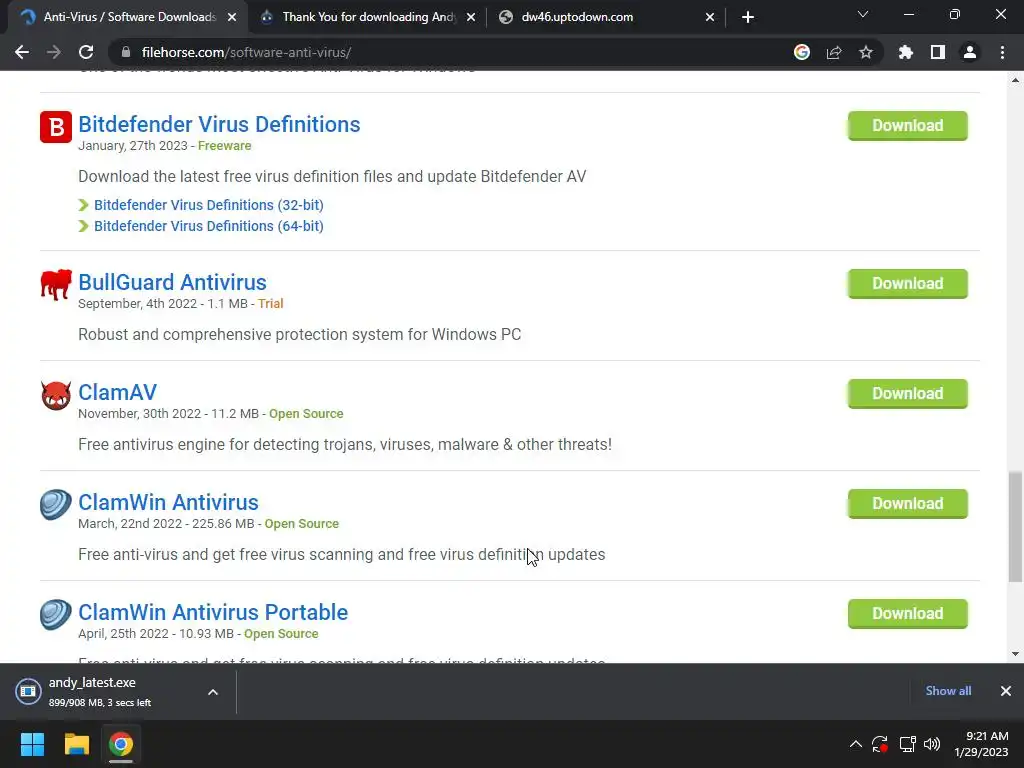Close the downloads bar
Viewport: 1024px width, 768px height.
click(1006, 691)
